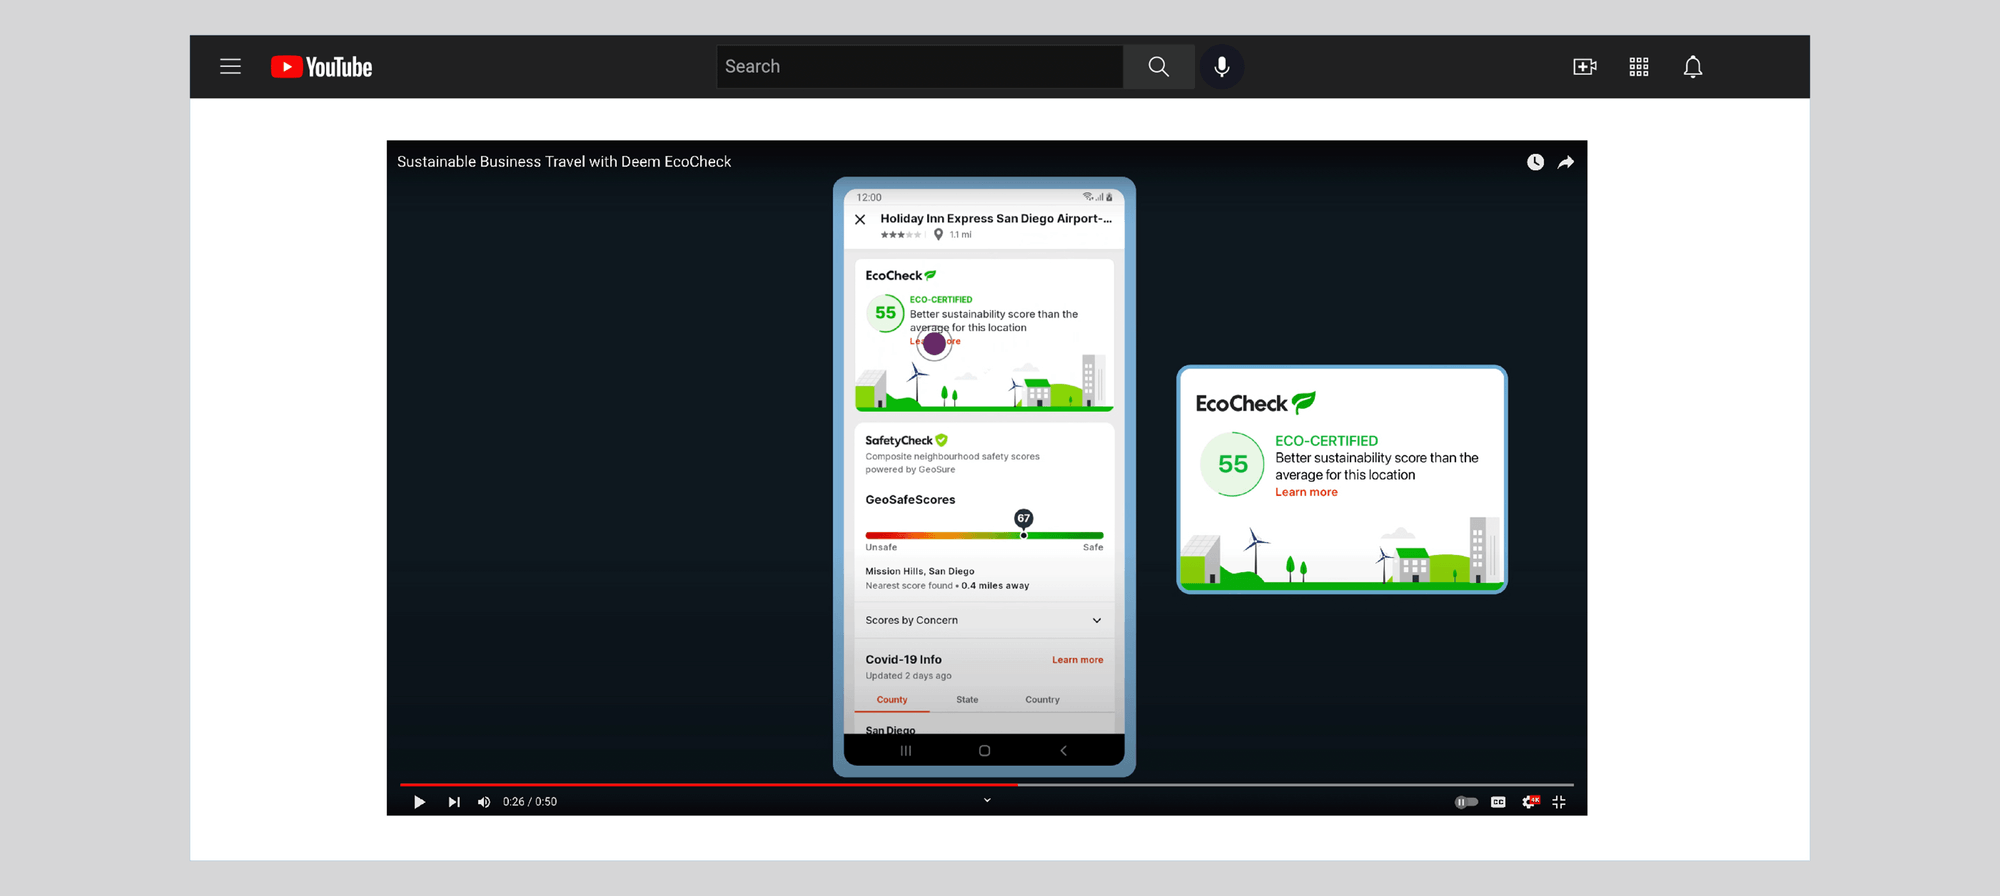Open the YouTube apps grid
Viewport: 2000px width, 896px height.
tap(1638, 67)
